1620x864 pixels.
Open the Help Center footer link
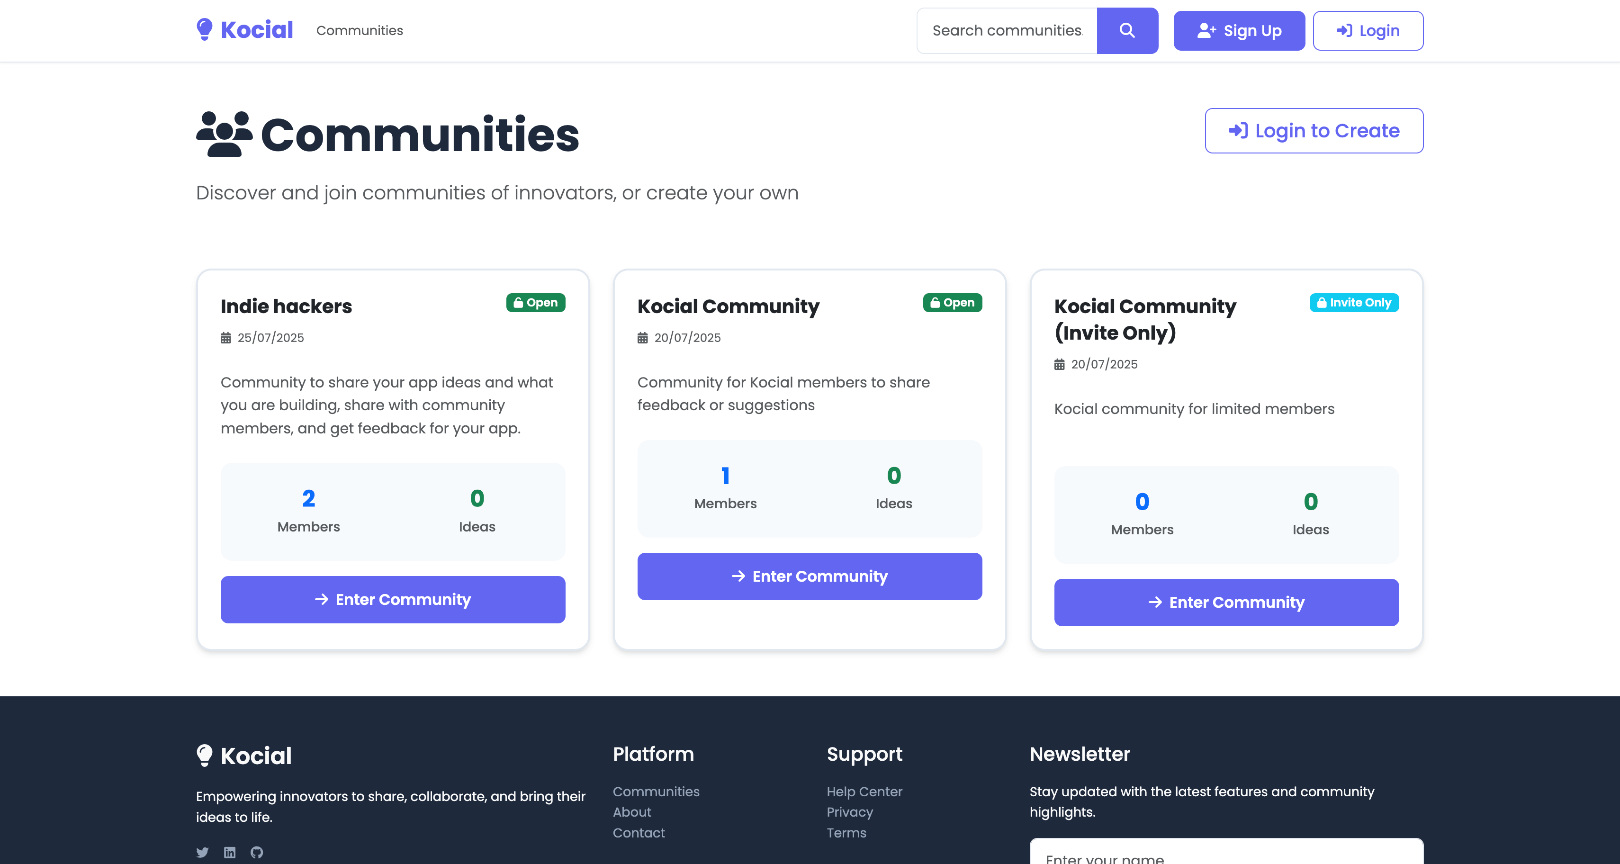pyautogui.click(x=865, y=792)
